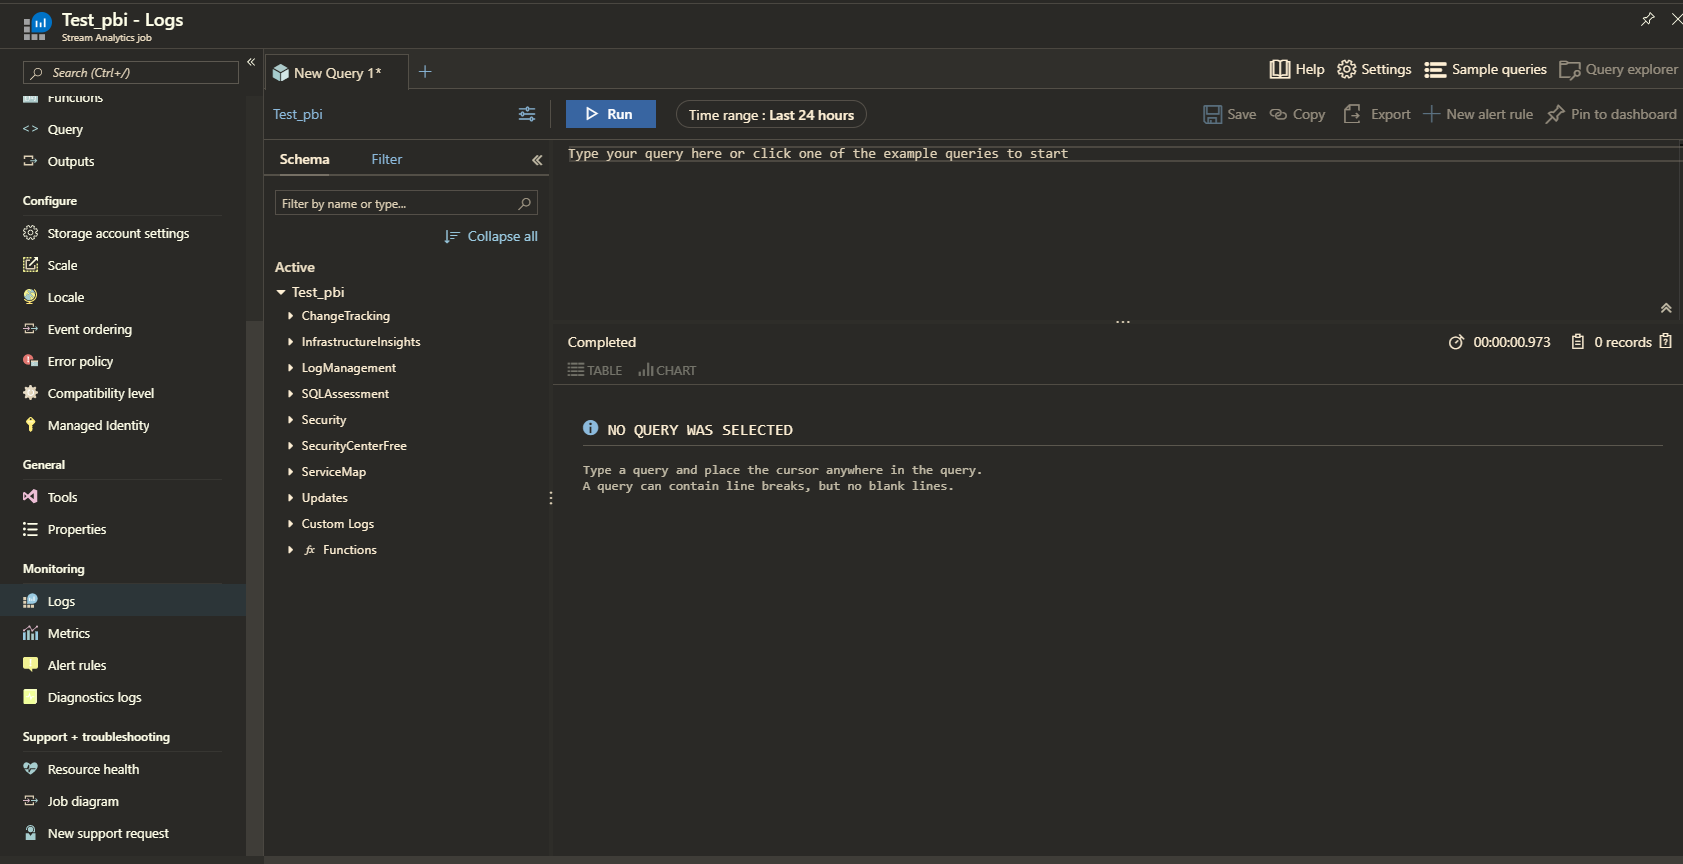This screenshot has height=864, width=1683.
Task: Click the horizontal results splitter ellipsis
Action: pos(1123,322)
